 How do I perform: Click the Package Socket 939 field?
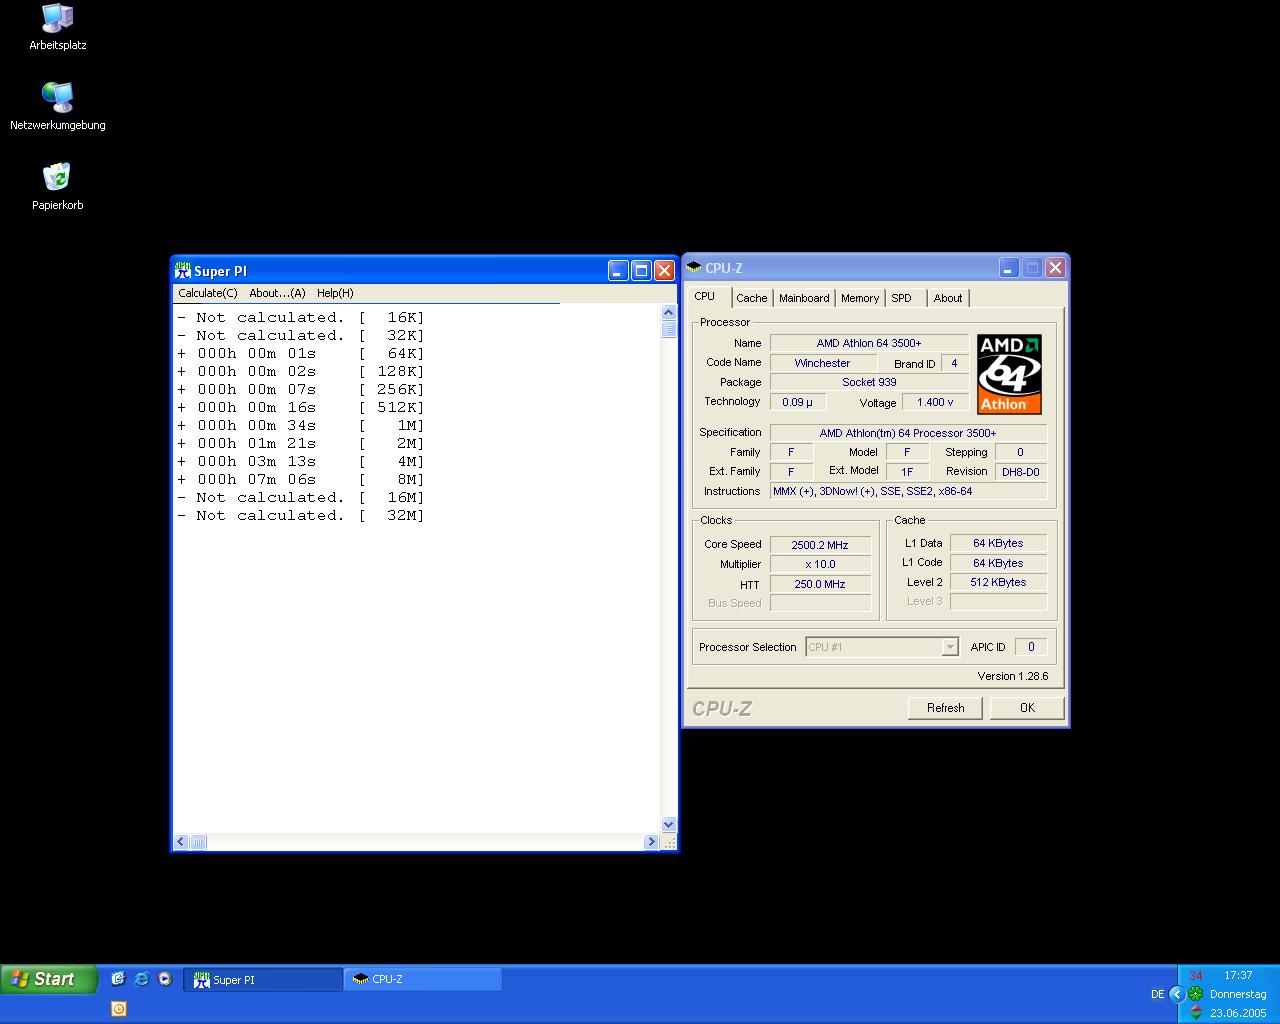point(869,382)
